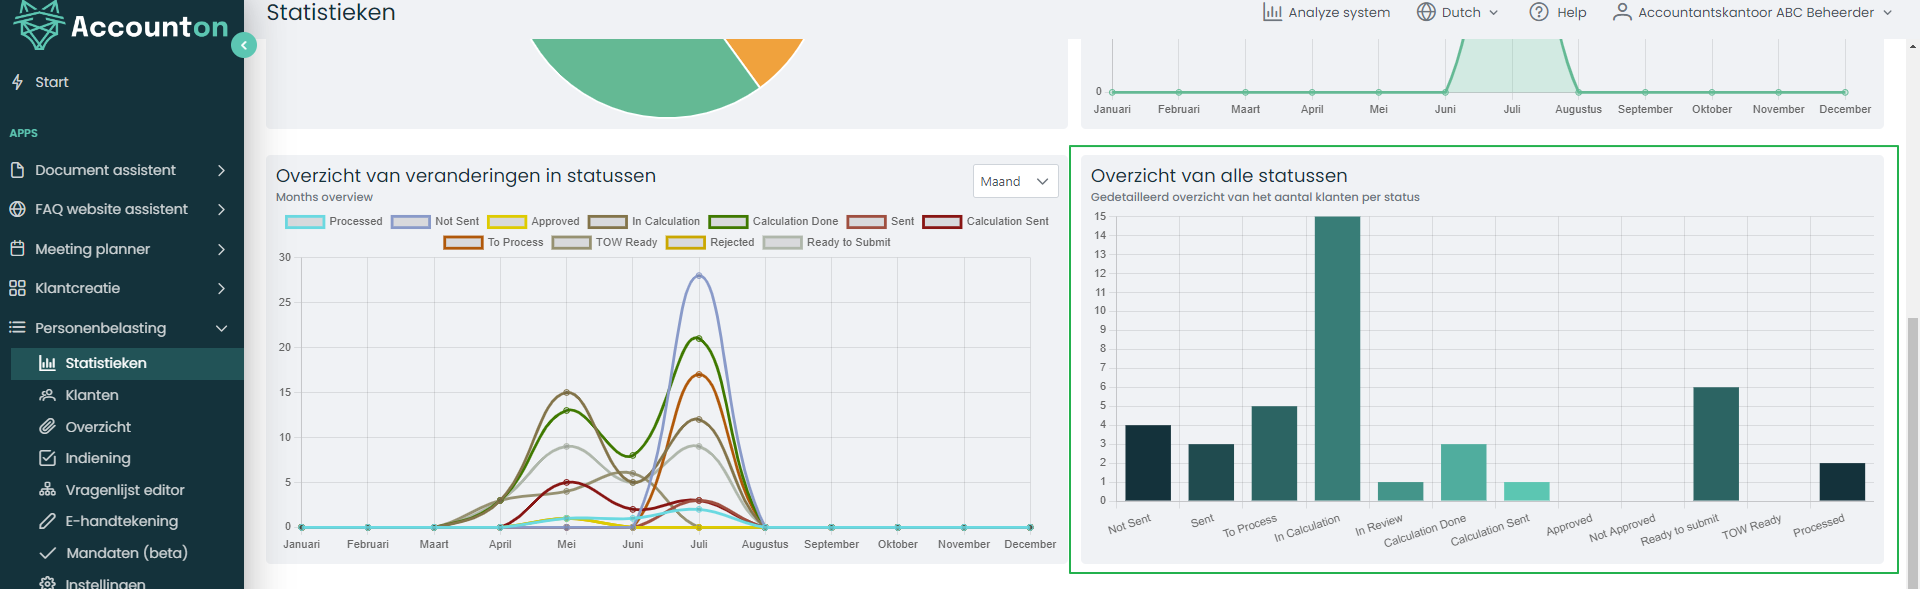Click the Dutch language label

tap(1461, 12)
